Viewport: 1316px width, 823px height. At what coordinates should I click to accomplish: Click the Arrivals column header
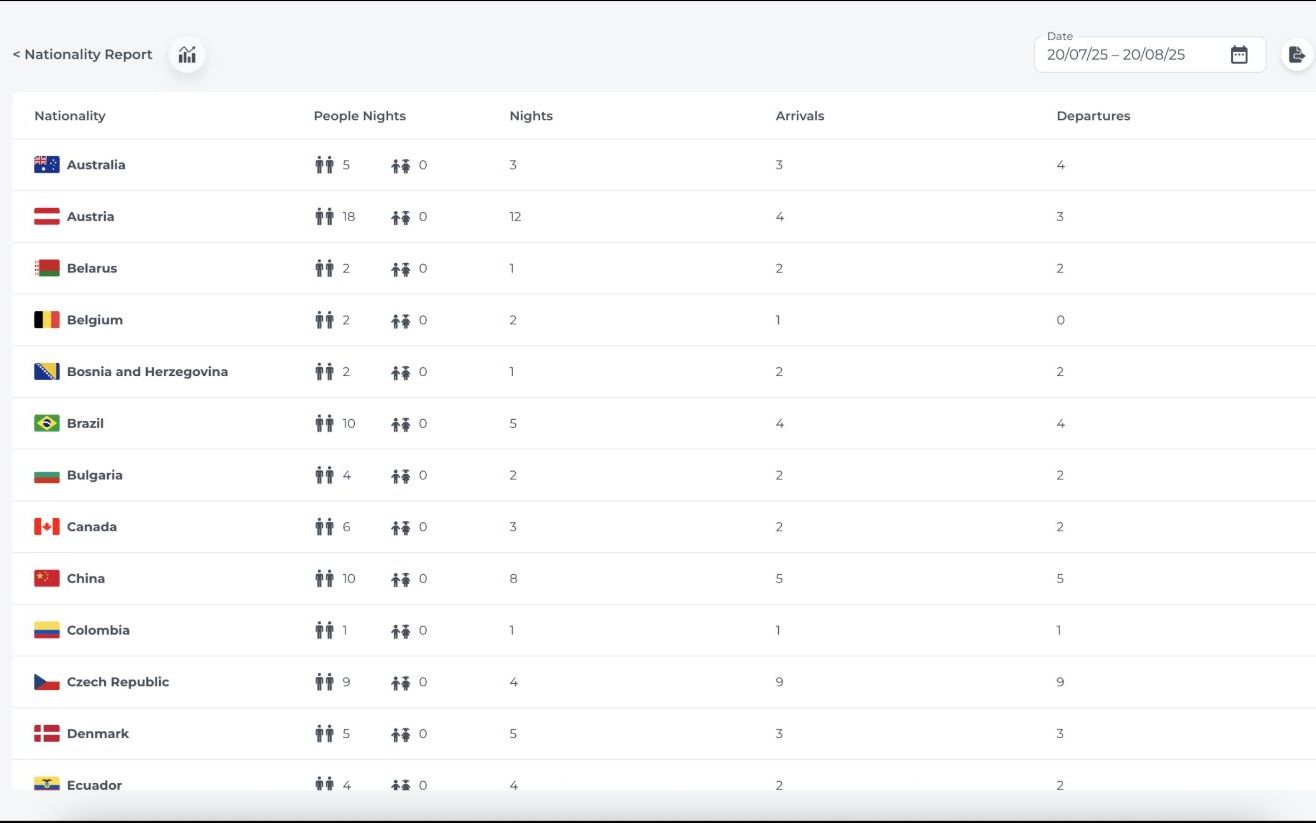tap(800, 116)
